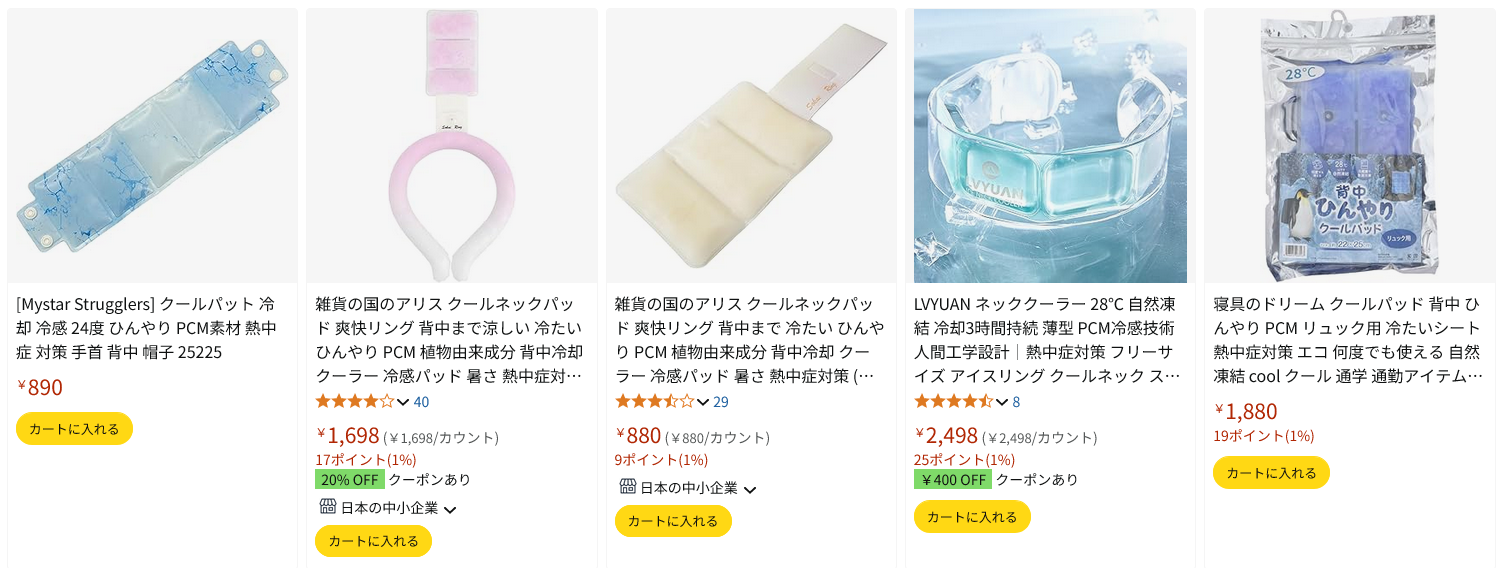Open the LVYUAN neck cooler product image
The image size is (1499, 568).
coord(1050,146)
